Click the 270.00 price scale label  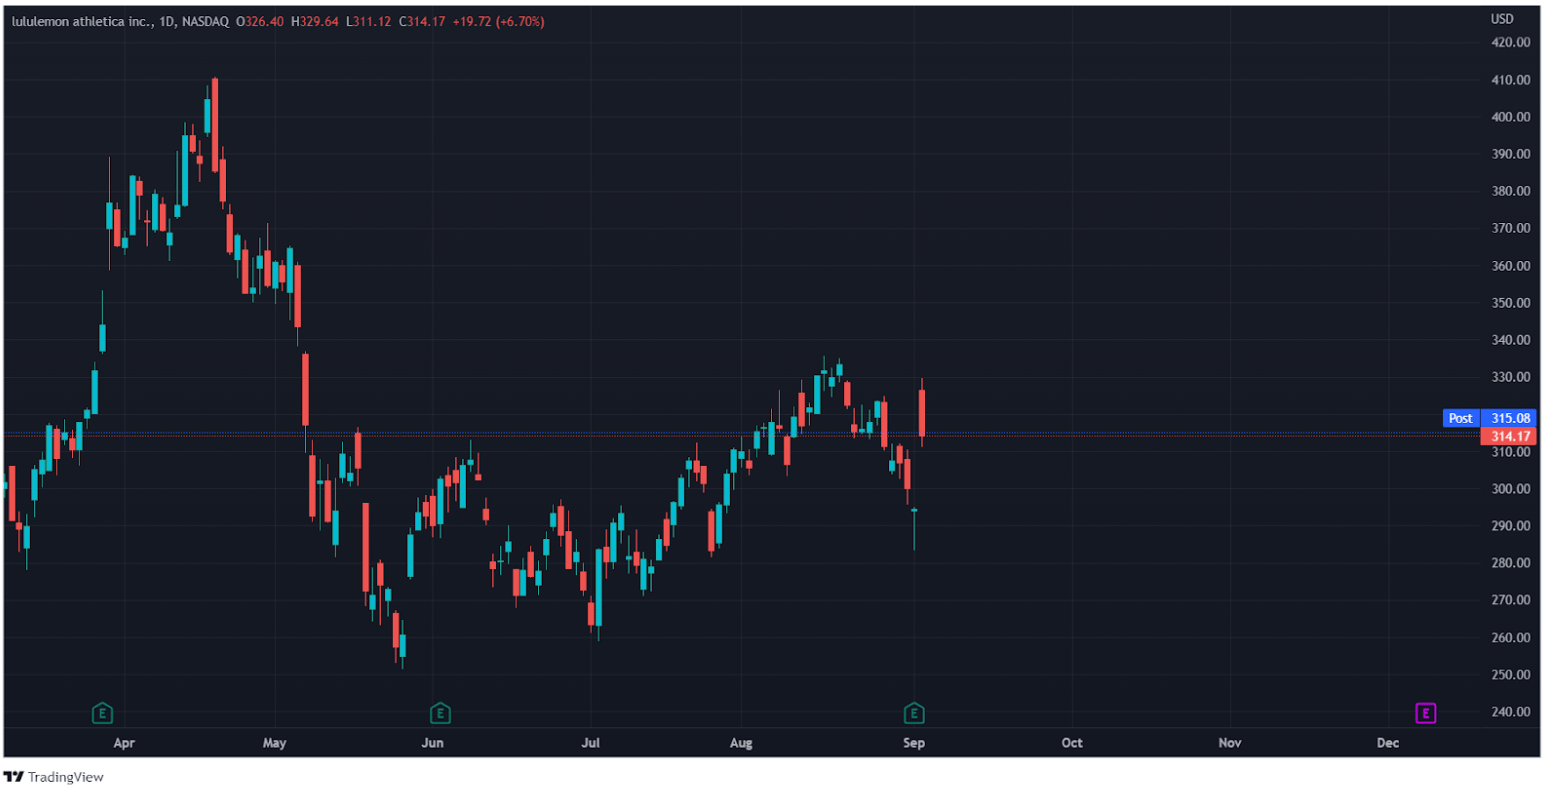point(1511,600)
